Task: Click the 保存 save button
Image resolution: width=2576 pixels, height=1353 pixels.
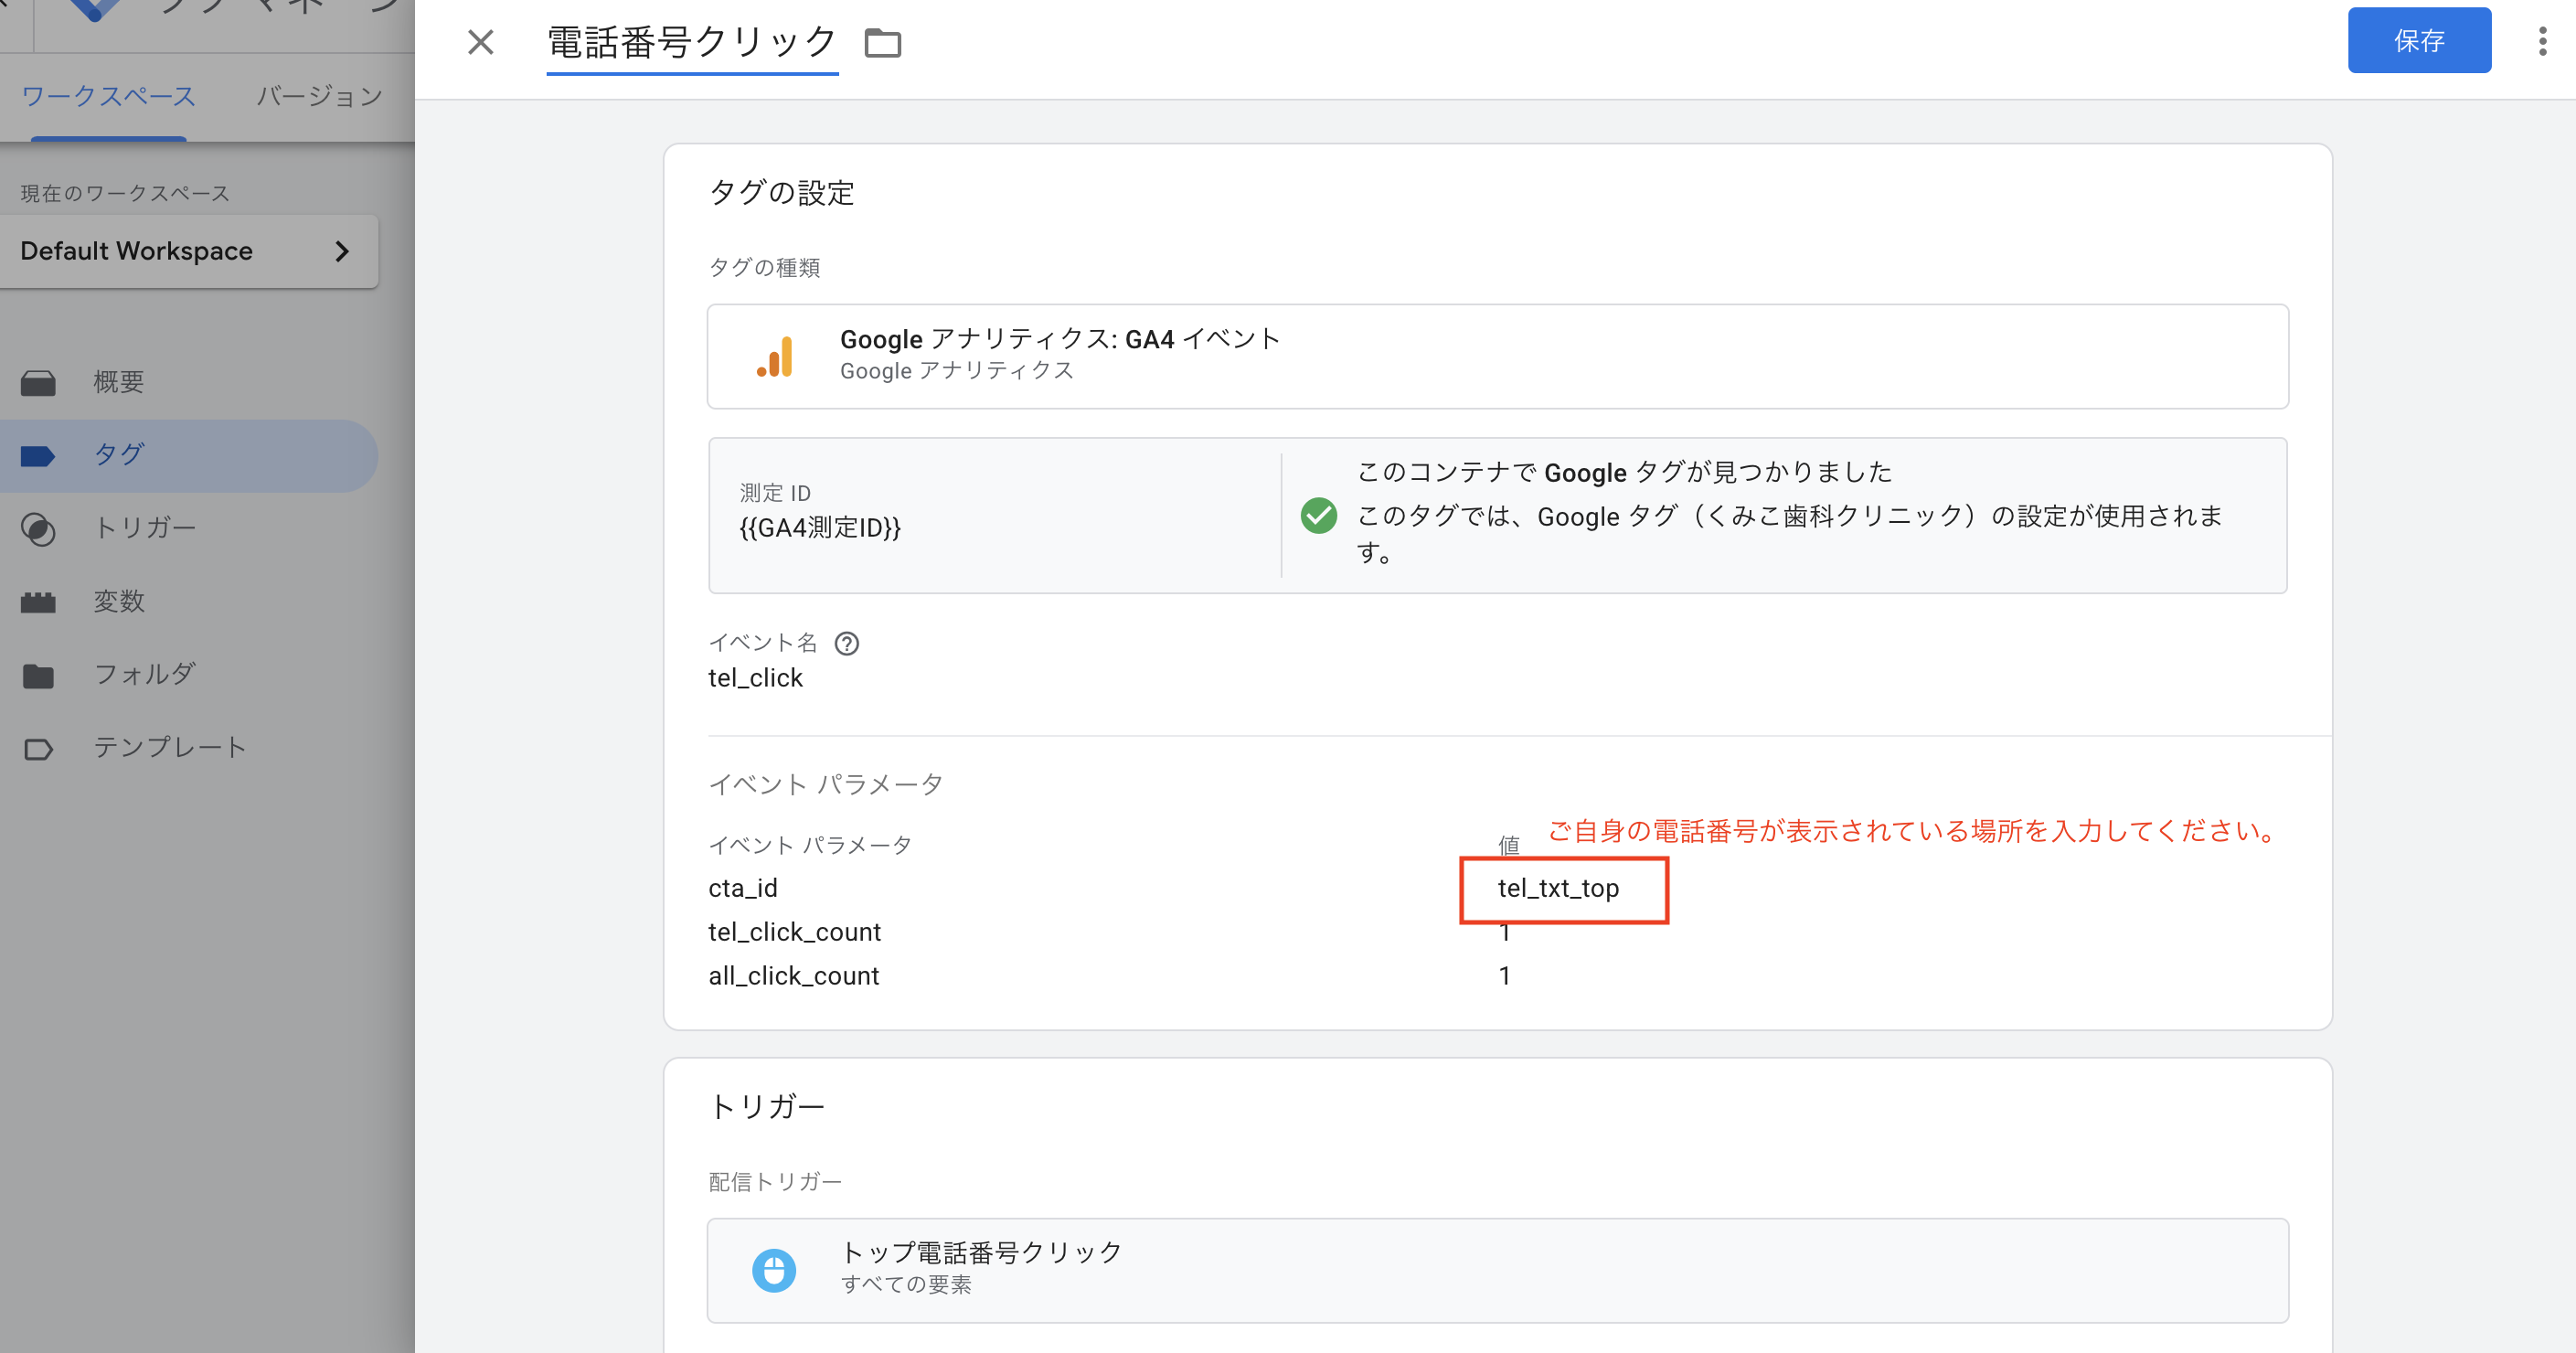Action: click(x=2418, y=41)
